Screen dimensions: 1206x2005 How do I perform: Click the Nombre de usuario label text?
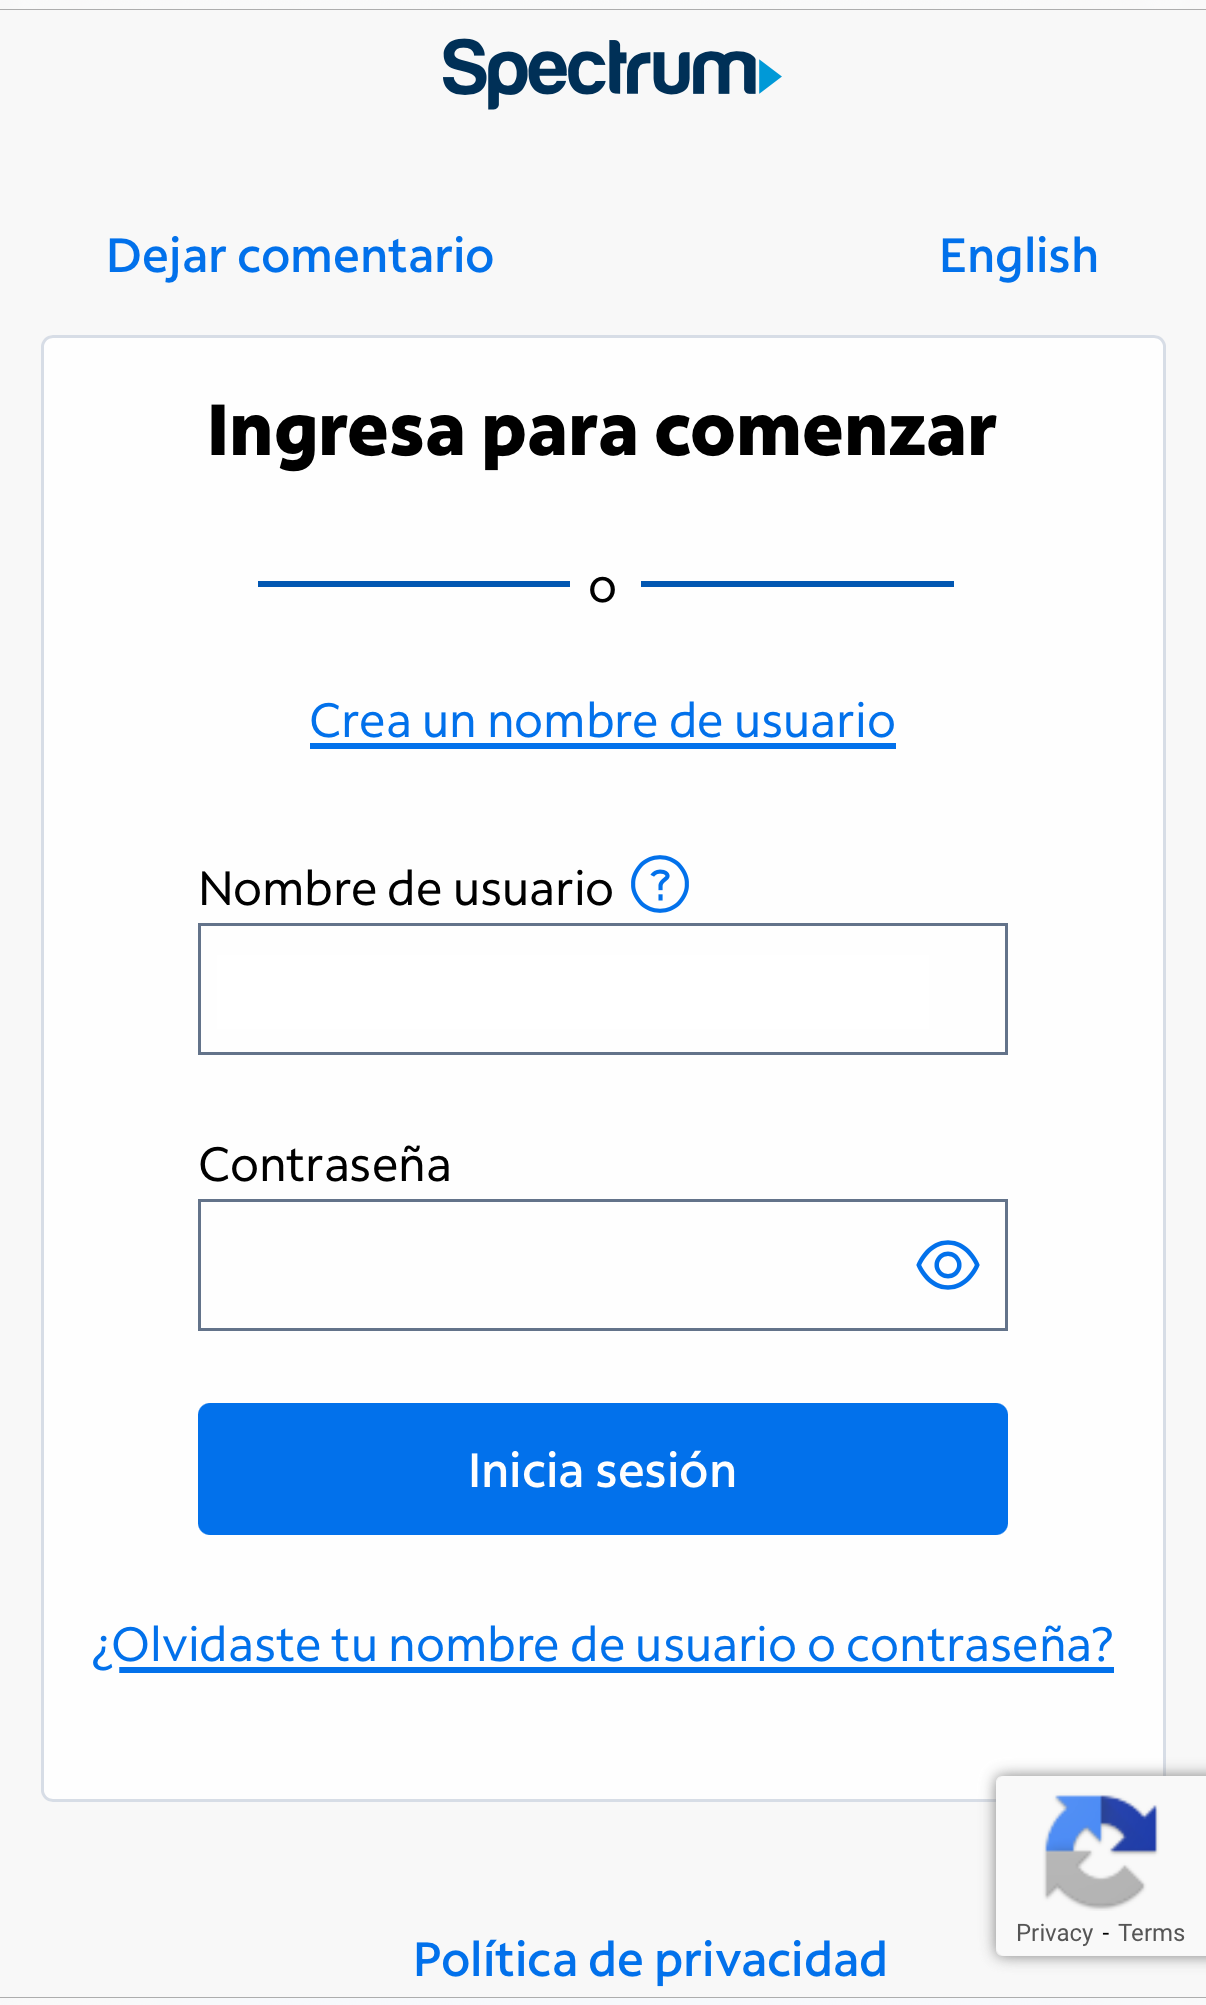click(405, 888)
